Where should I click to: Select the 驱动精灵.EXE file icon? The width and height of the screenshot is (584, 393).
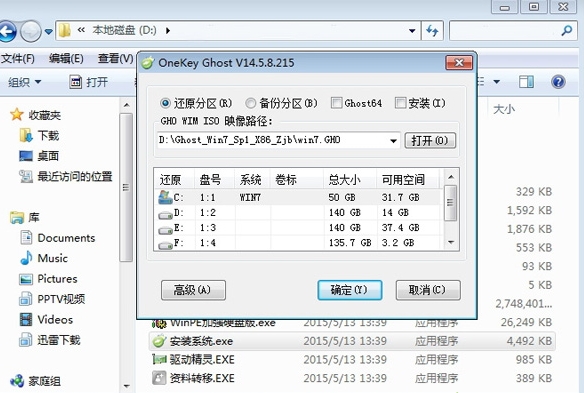pos(159,359)
